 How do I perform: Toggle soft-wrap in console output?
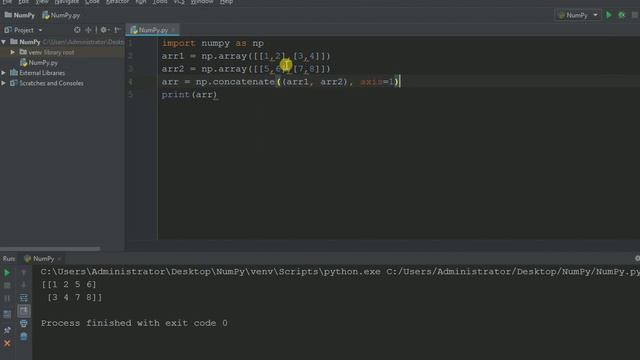click(24, 298)
